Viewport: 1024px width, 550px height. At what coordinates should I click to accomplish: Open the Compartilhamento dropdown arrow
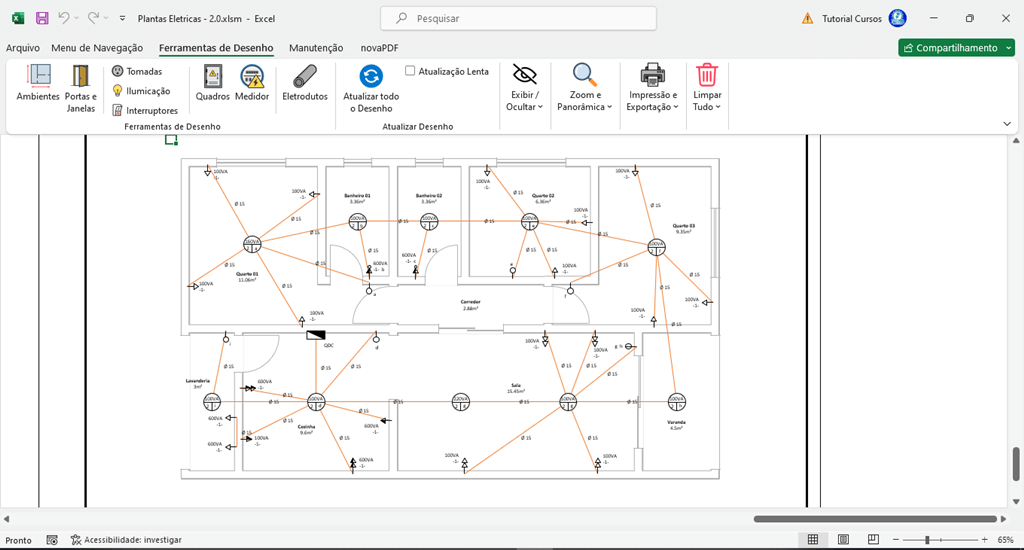coord(1009,48)
